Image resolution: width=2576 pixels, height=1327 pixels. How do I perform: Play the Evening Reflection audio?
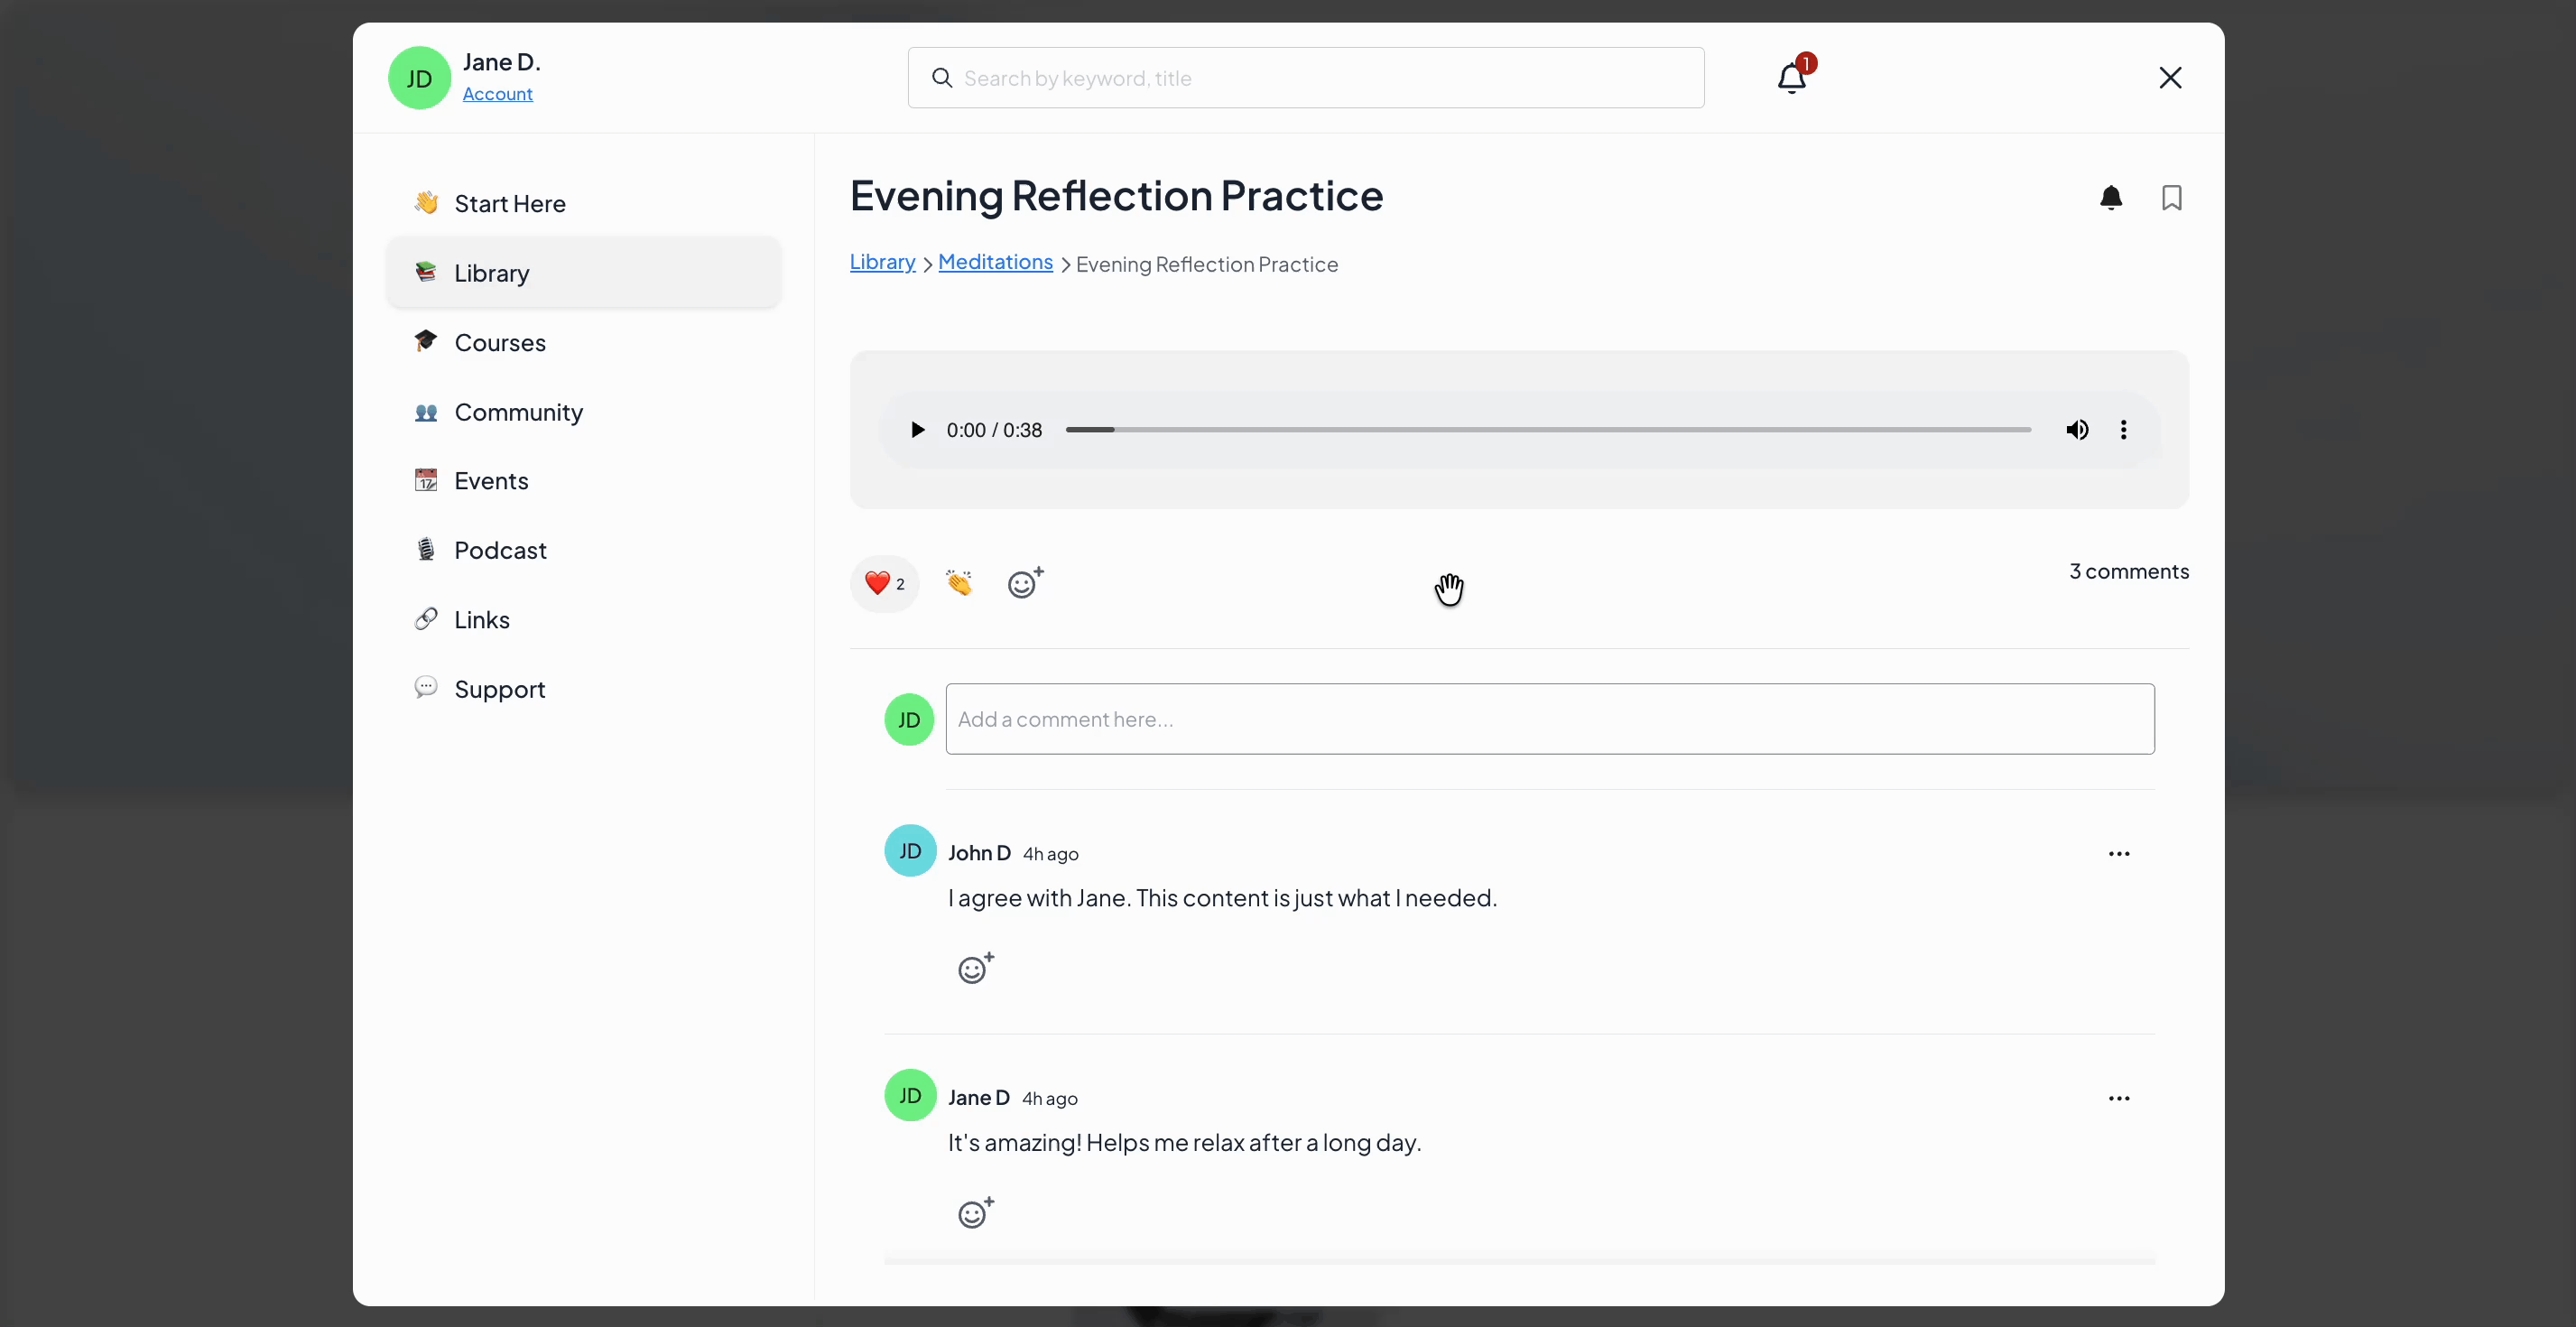point(917,430)
